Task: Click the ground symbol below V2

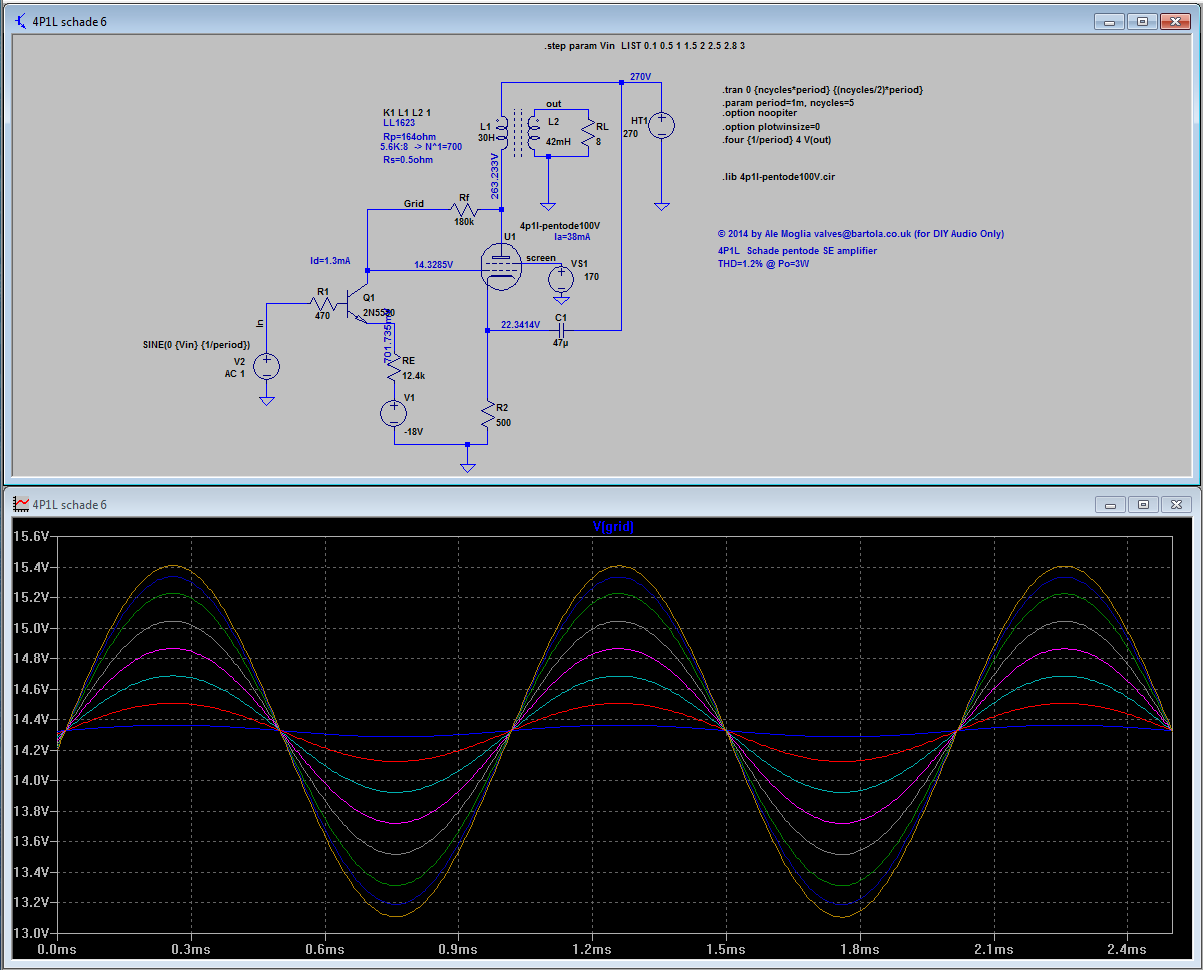Action: pos(266,400)
